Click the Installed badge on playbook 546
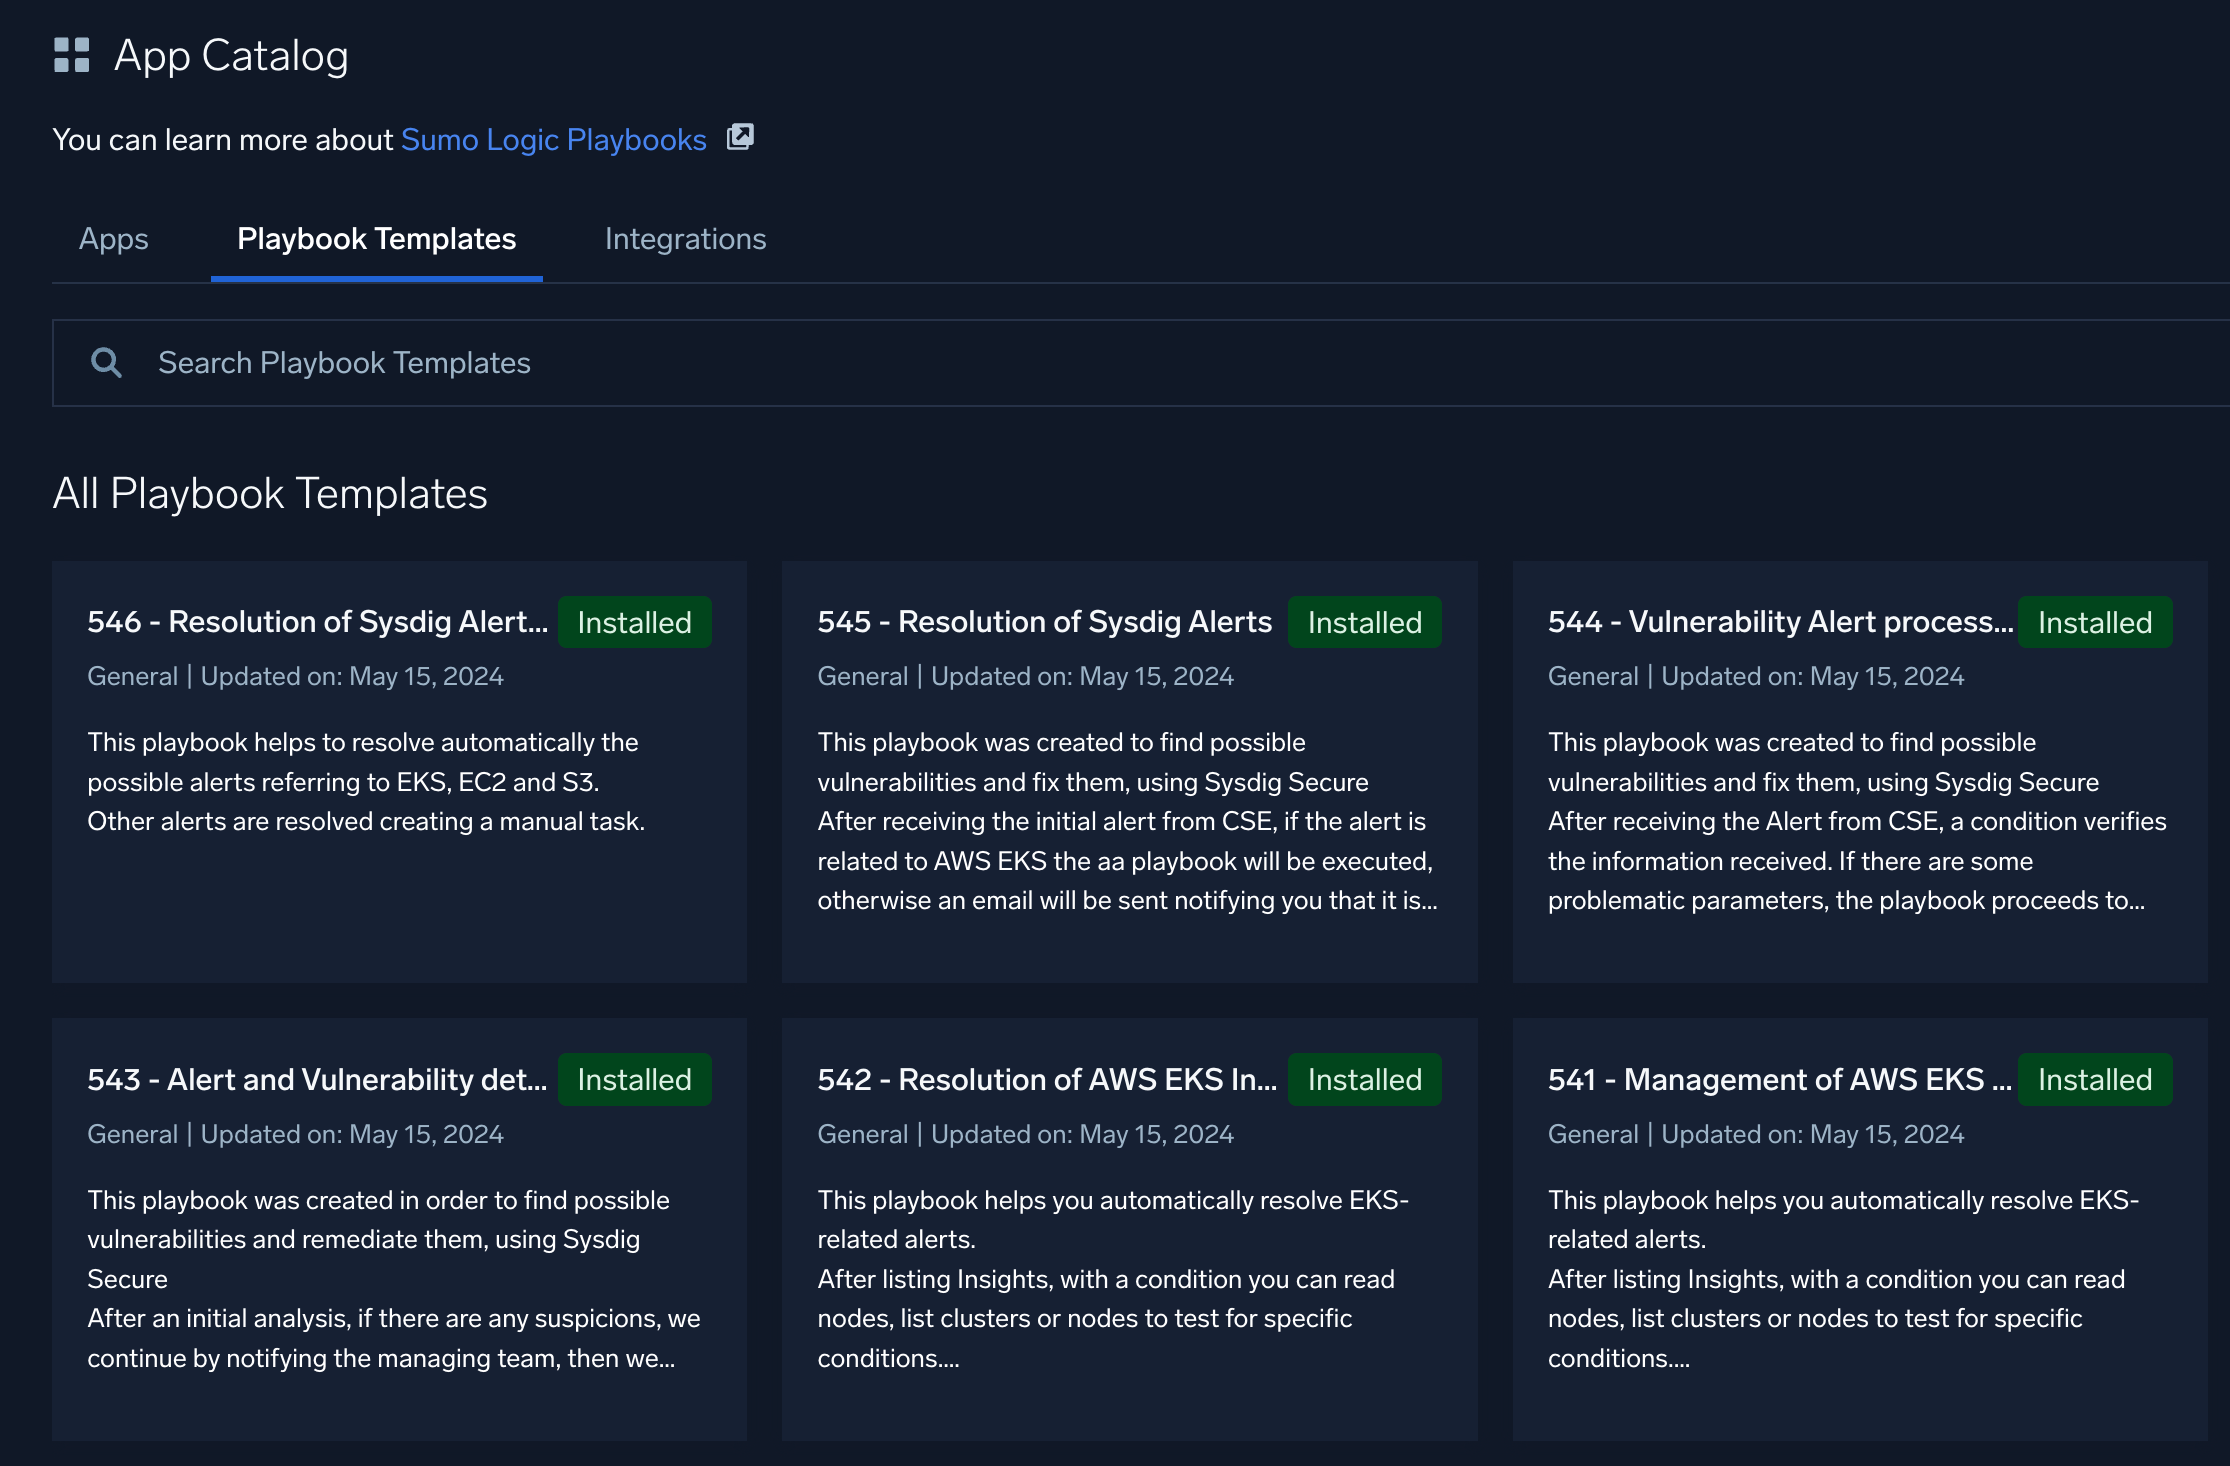The width and height of the screenshot is (2230, 1466). pyautogui.click(x=634, y=622)
